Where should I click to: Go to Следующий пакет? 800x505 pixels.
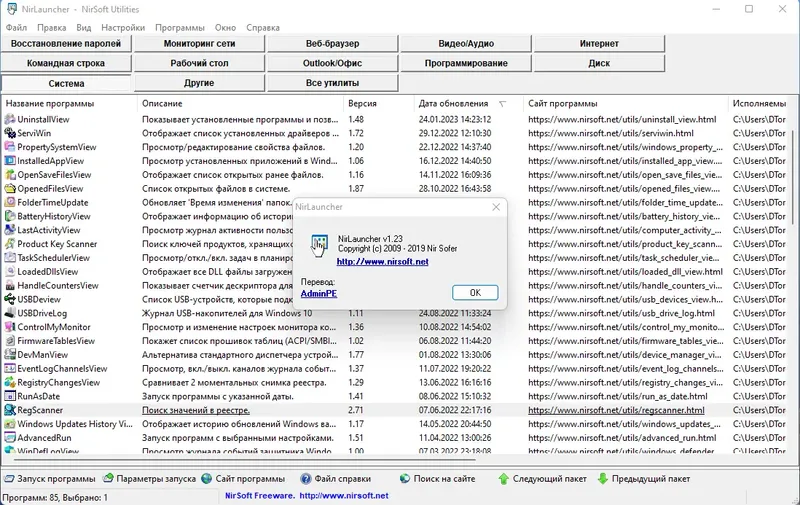542,479
